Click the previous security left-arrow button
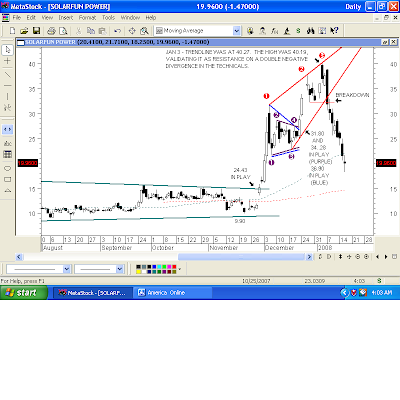 pos(377,256)
